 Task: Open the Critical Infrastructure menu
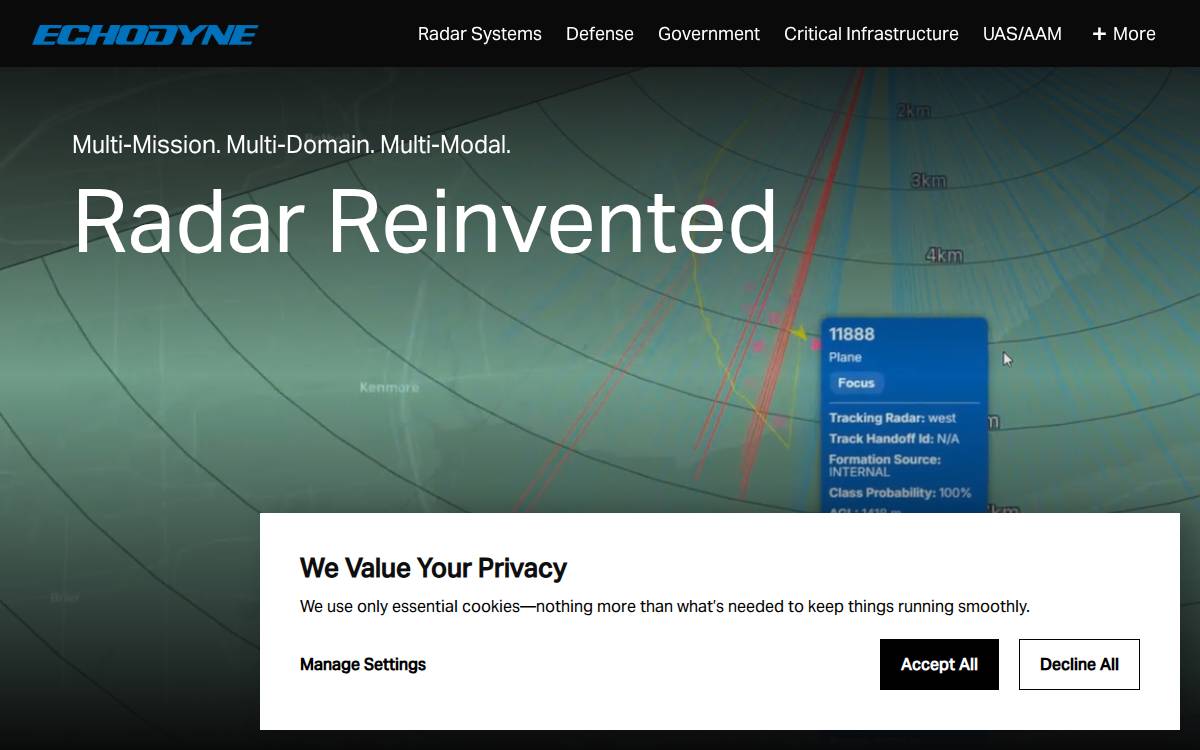pyautogui.click(x=871, y=34)
